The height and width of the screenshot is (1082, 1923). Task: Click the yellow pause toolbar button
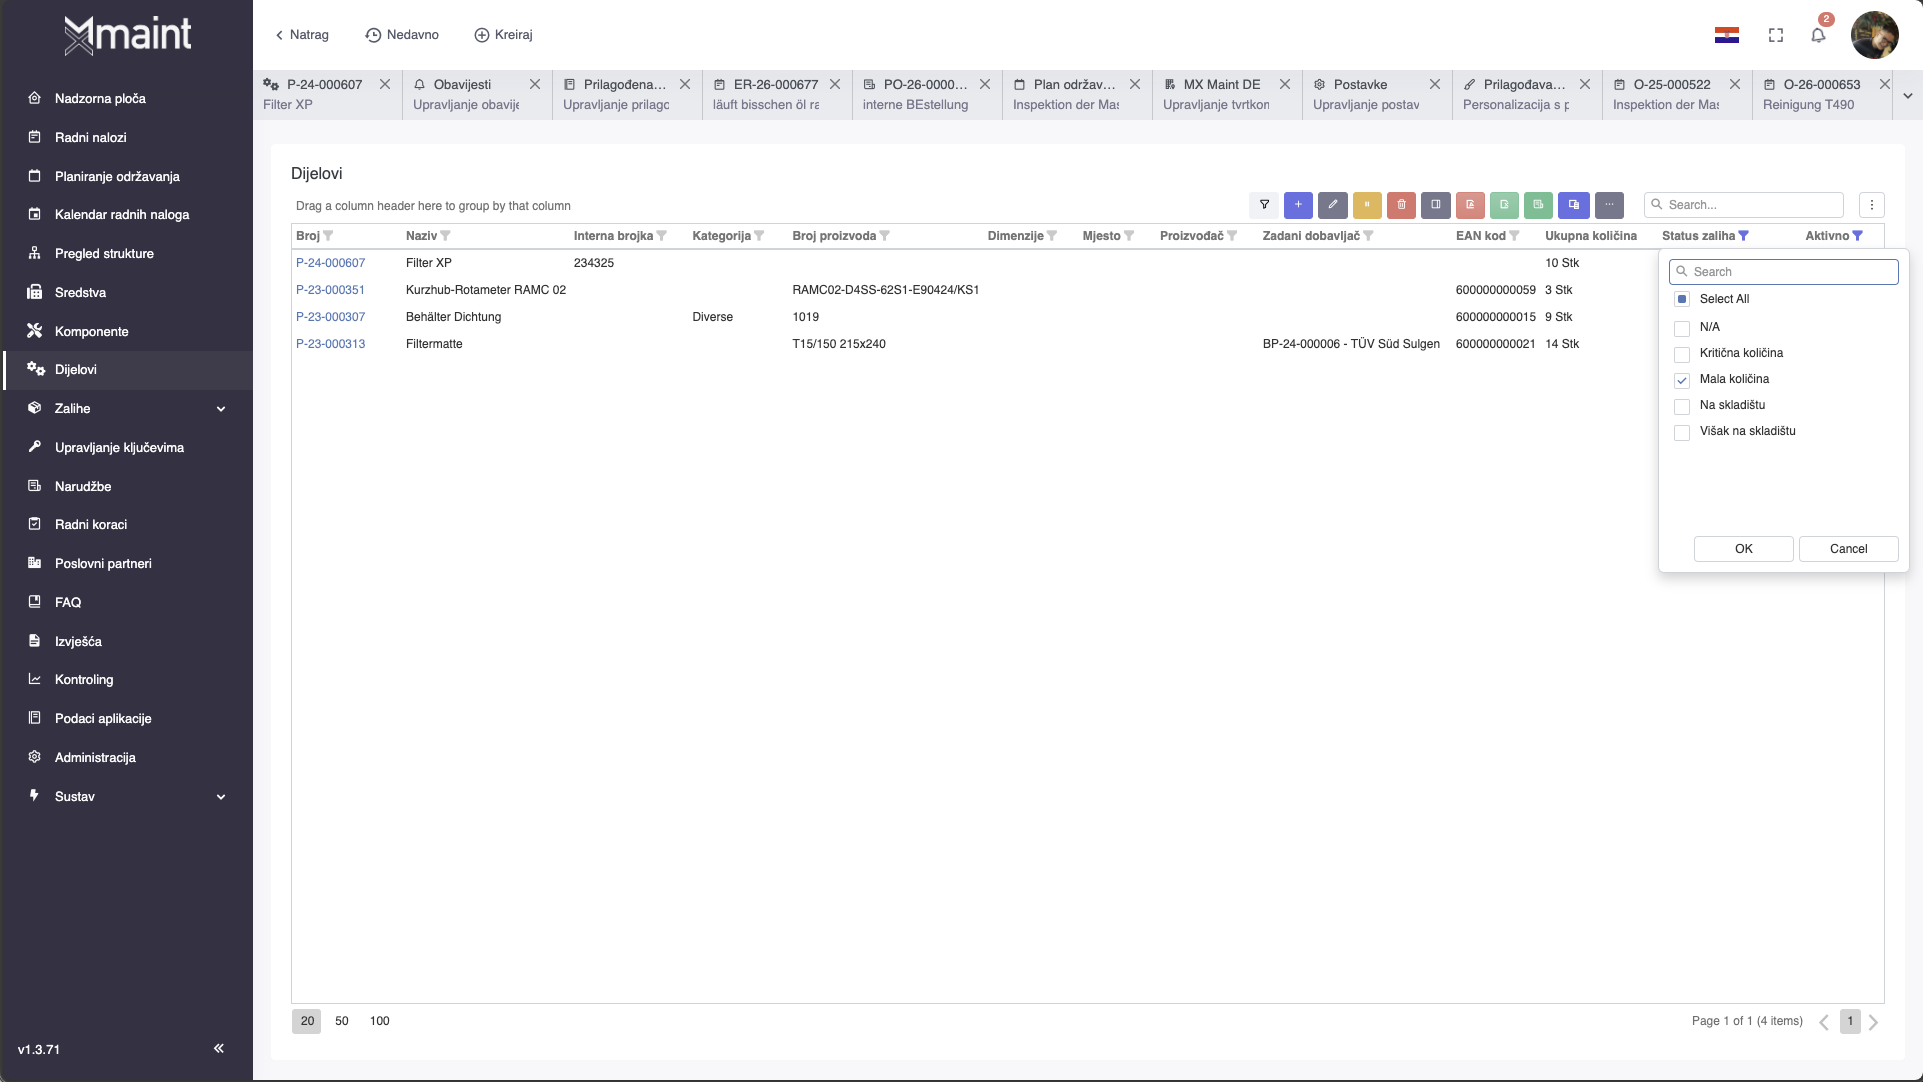click(x=1367, y=205)
